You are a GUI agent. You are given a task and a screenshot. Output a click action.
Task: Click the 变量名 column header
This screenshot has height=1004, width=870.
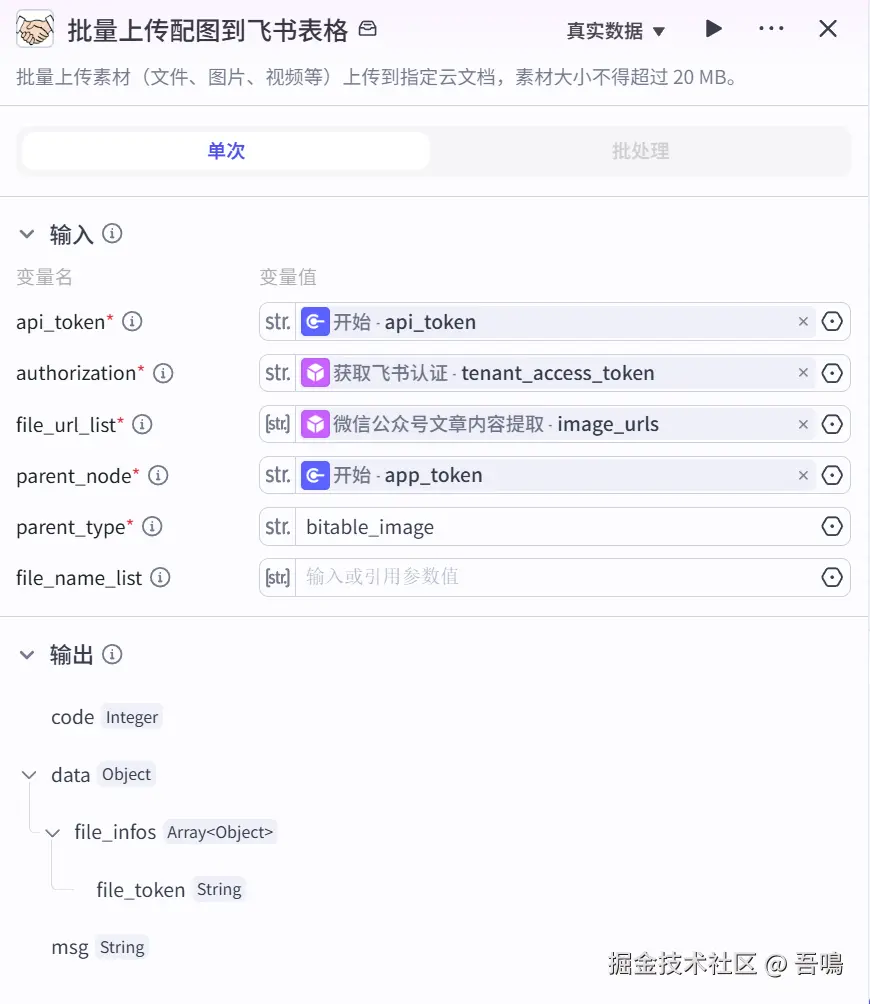(44, 277)
